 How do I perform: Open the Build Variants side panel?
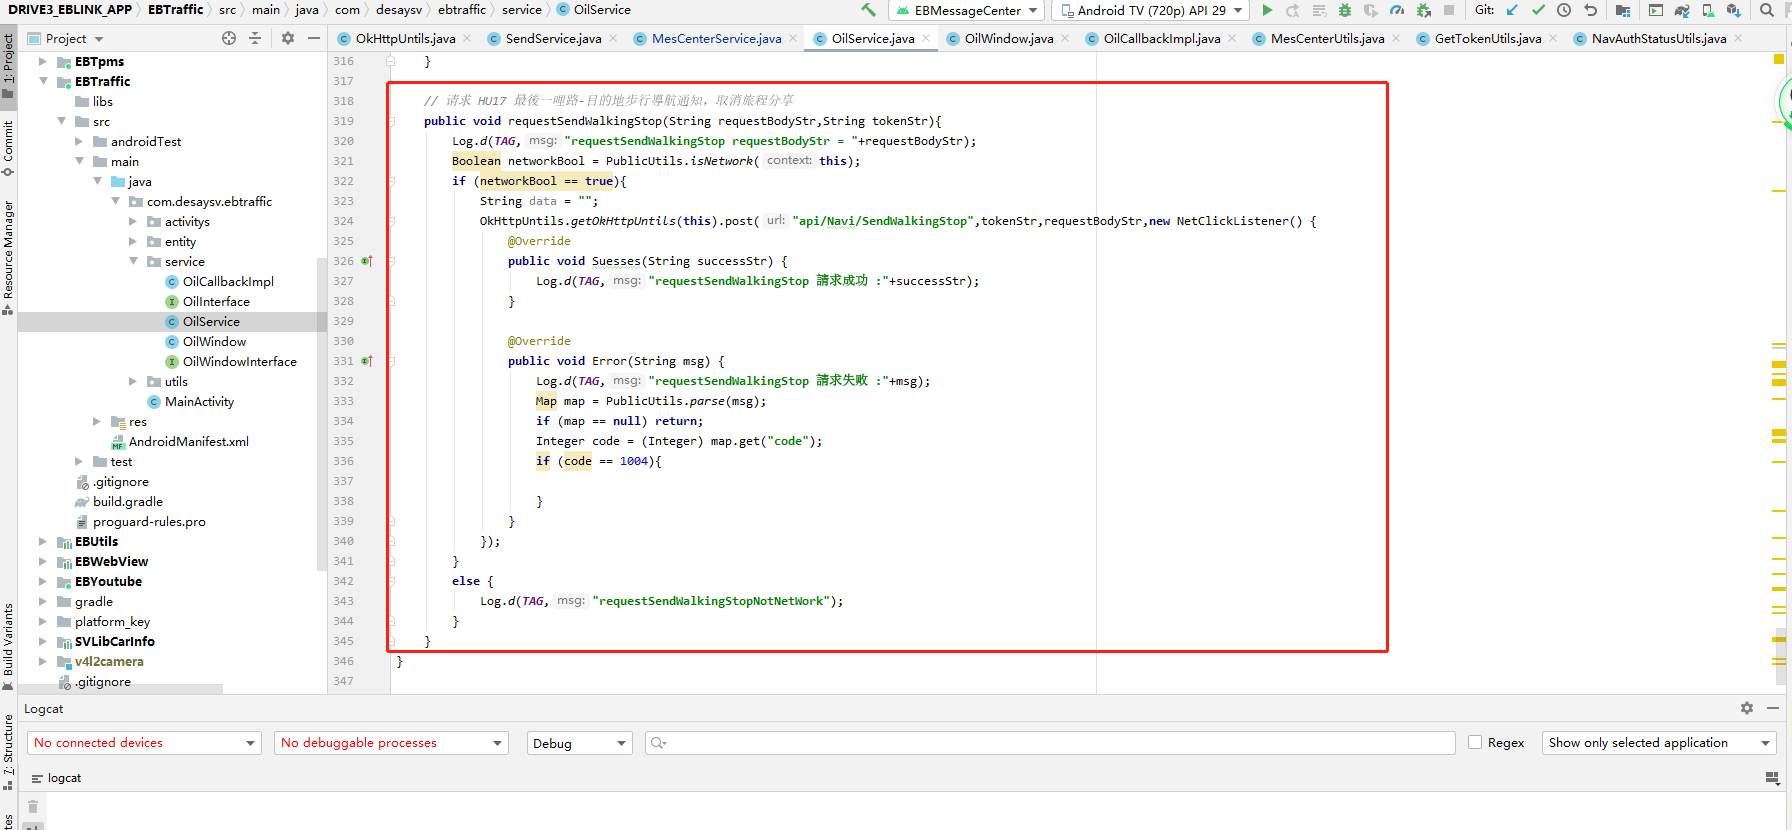point(8,640)
